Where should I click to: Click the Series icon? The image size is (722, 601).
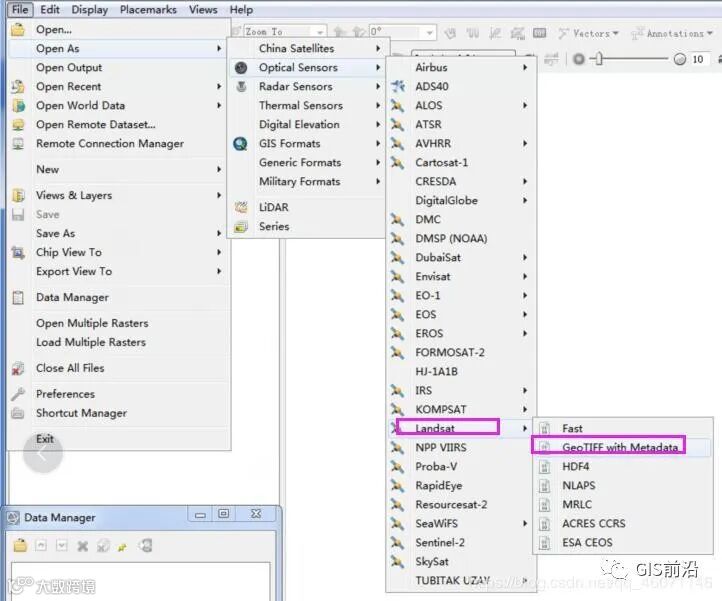point(241,227)
